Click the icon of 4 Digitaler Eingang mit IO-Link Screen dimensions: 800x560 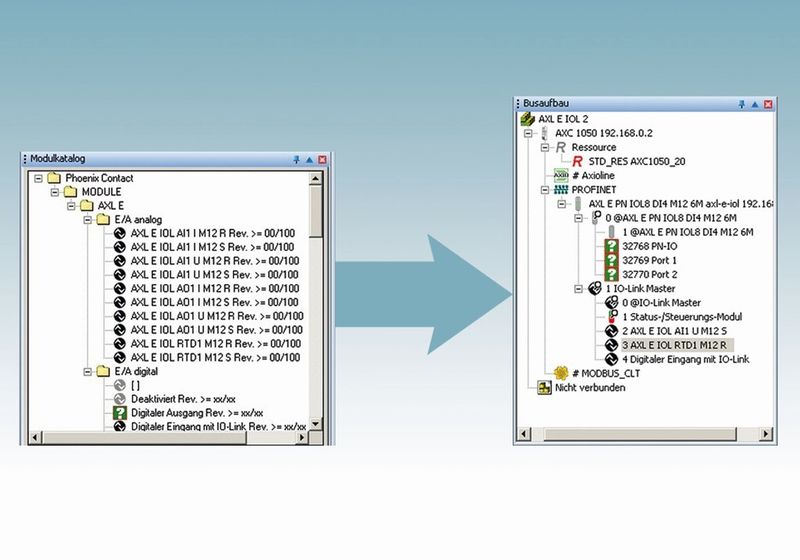click(x=611, y=359)
